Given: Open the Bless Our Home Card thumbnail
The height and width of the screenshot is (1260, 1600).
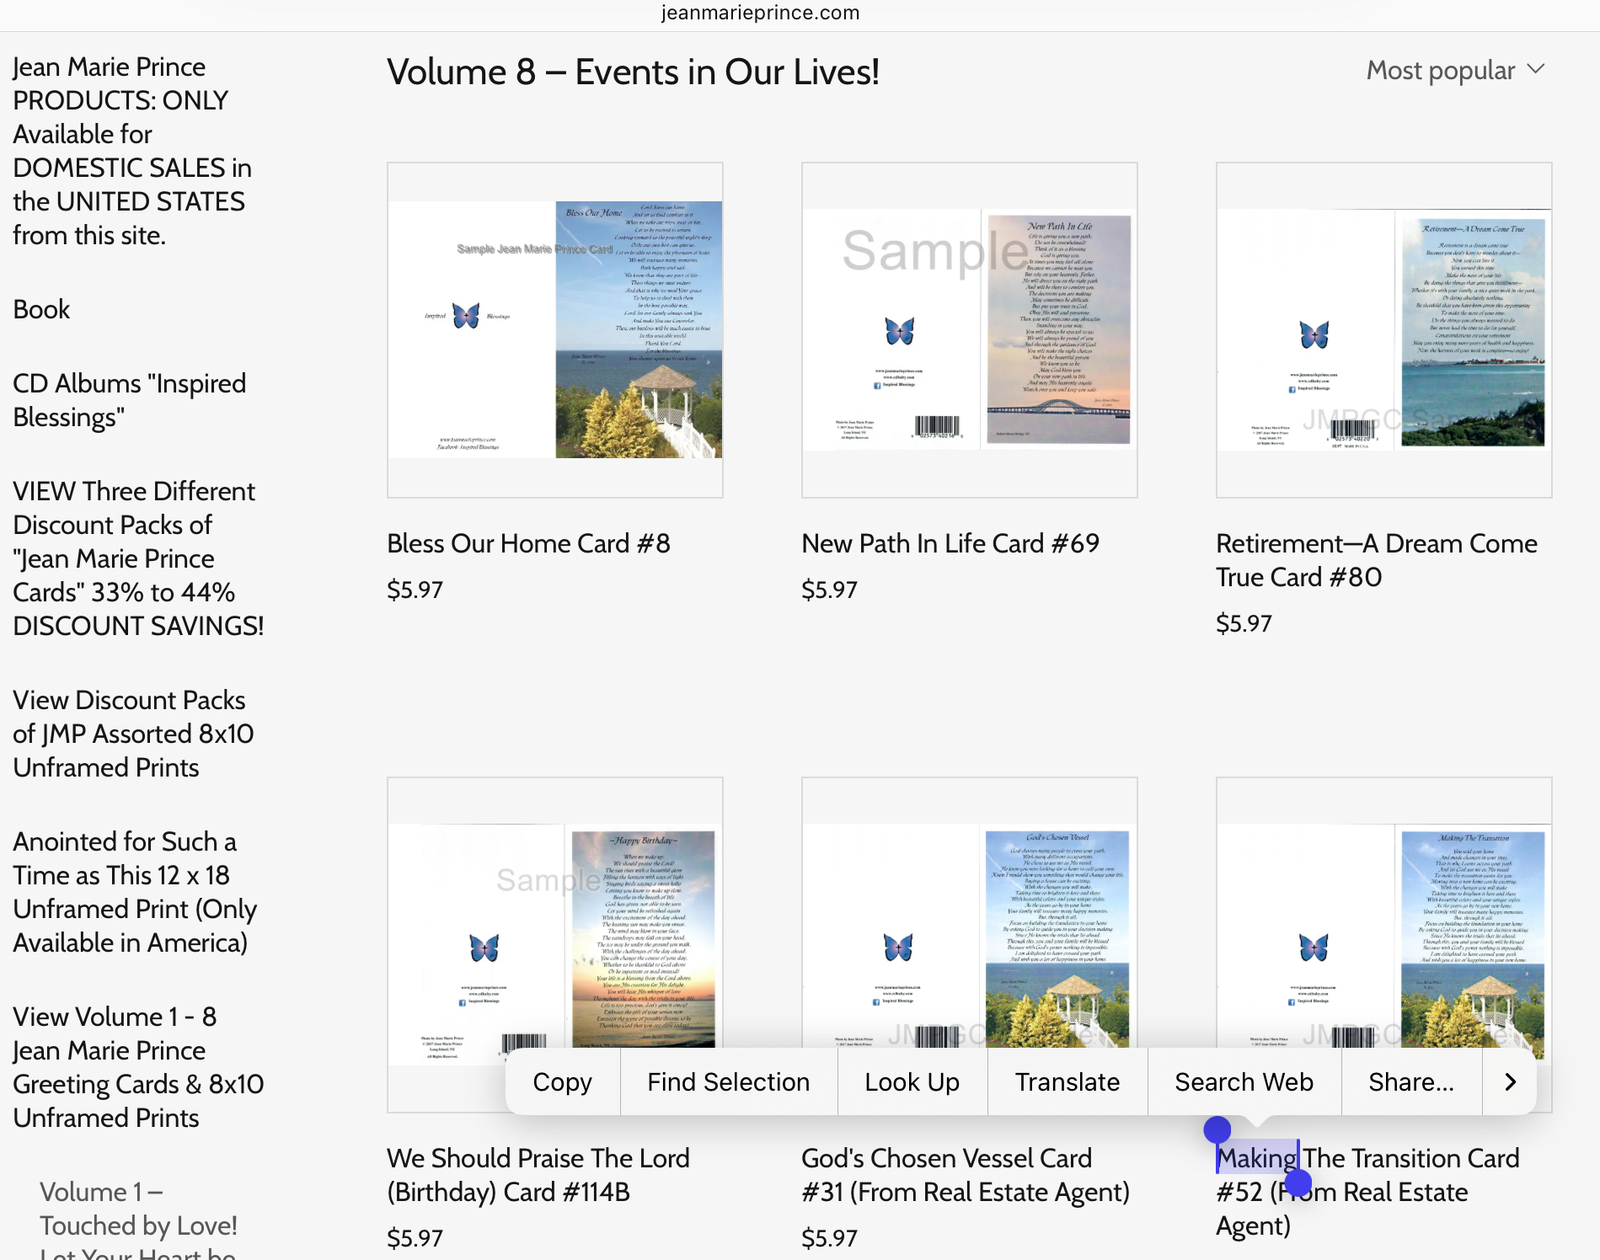Looking at the screenshot, I should (x=555, y=330).
